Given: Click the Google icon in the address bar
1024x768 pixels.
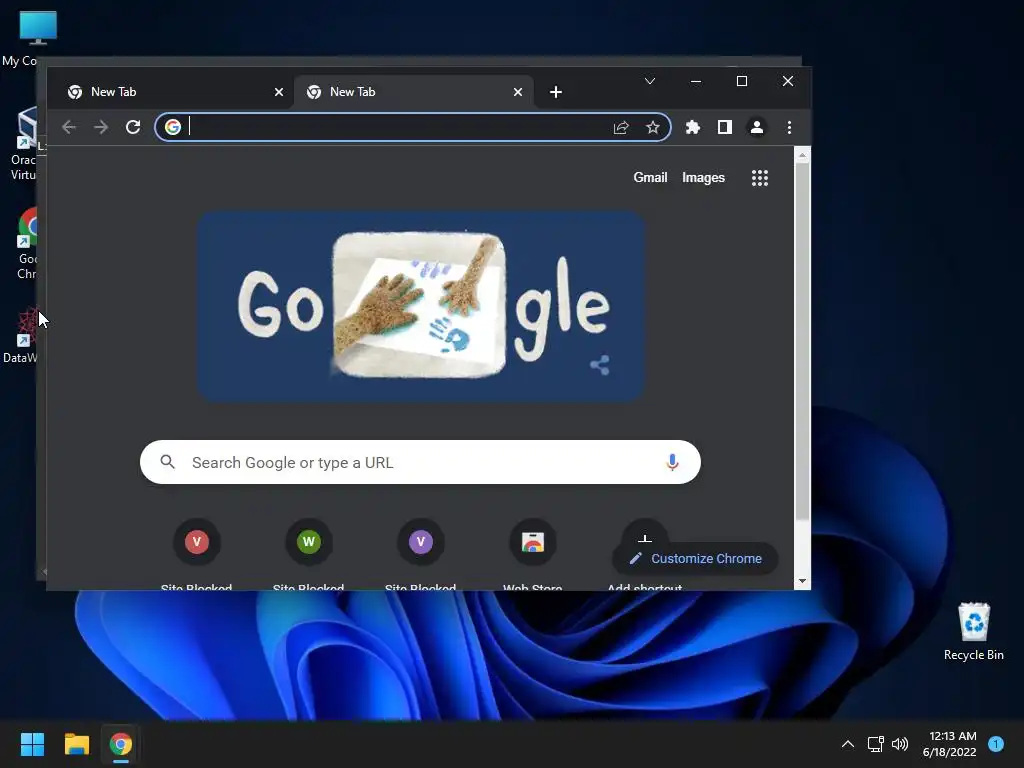Looking at the screenshot, I should tap(173, 127).
